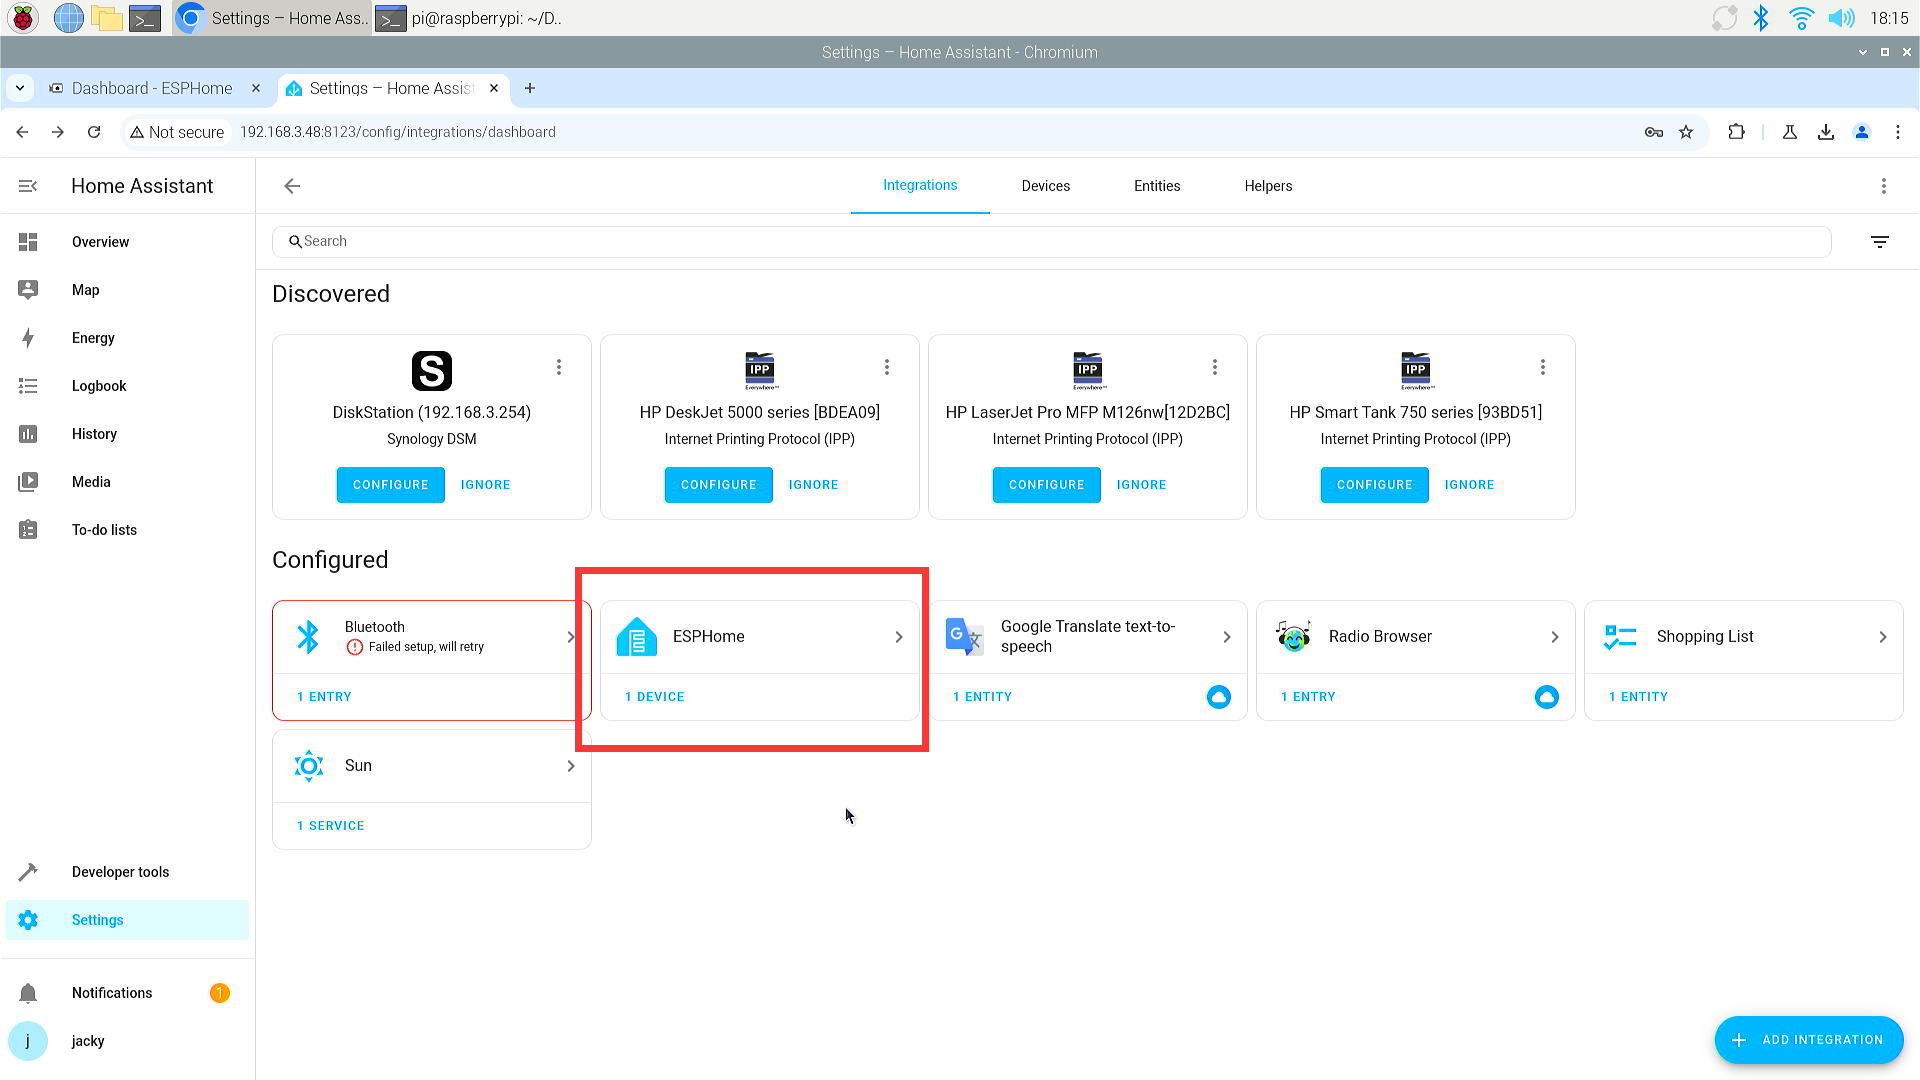Screen dimensions: 1920x1080
Task: Open the Raspberry Pi main menu
Action: click(x=23, y=18)
